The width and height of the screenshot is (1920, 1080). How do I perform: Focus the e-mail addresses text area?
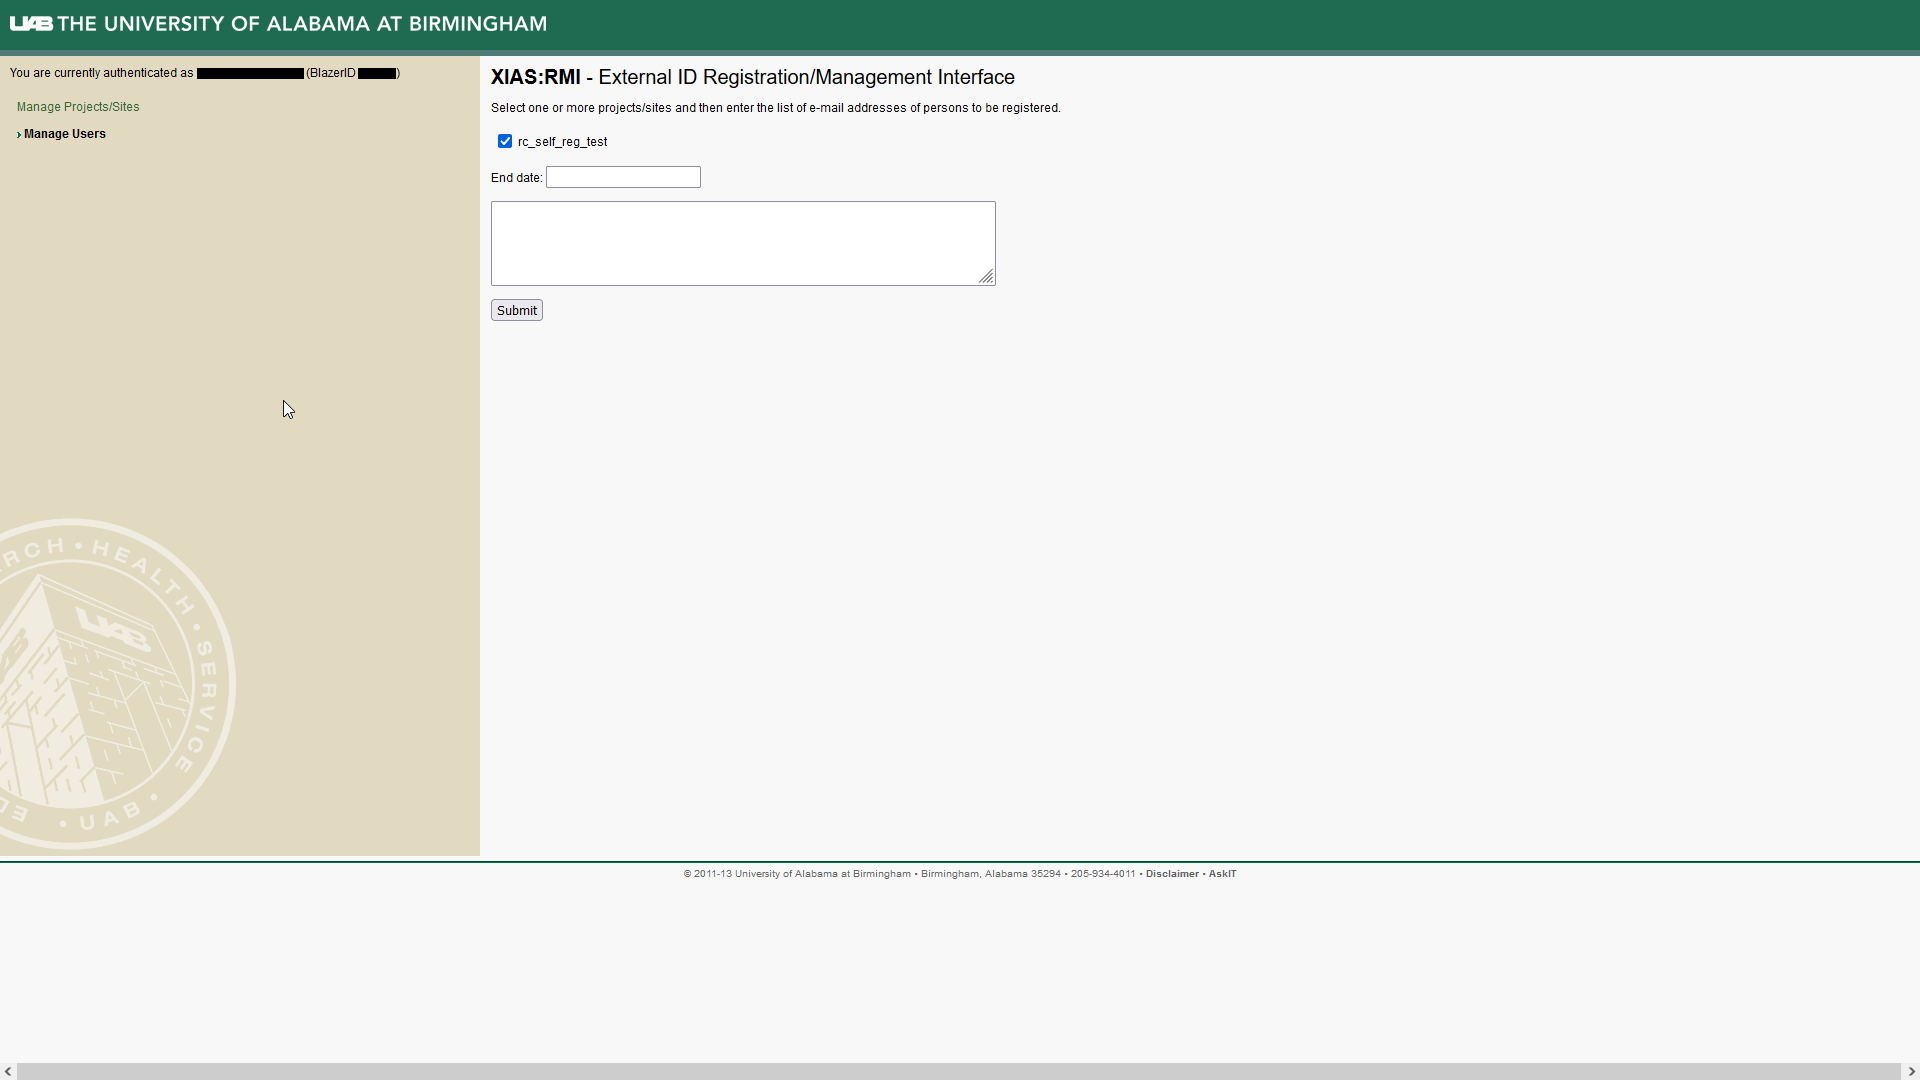[743, 243]
